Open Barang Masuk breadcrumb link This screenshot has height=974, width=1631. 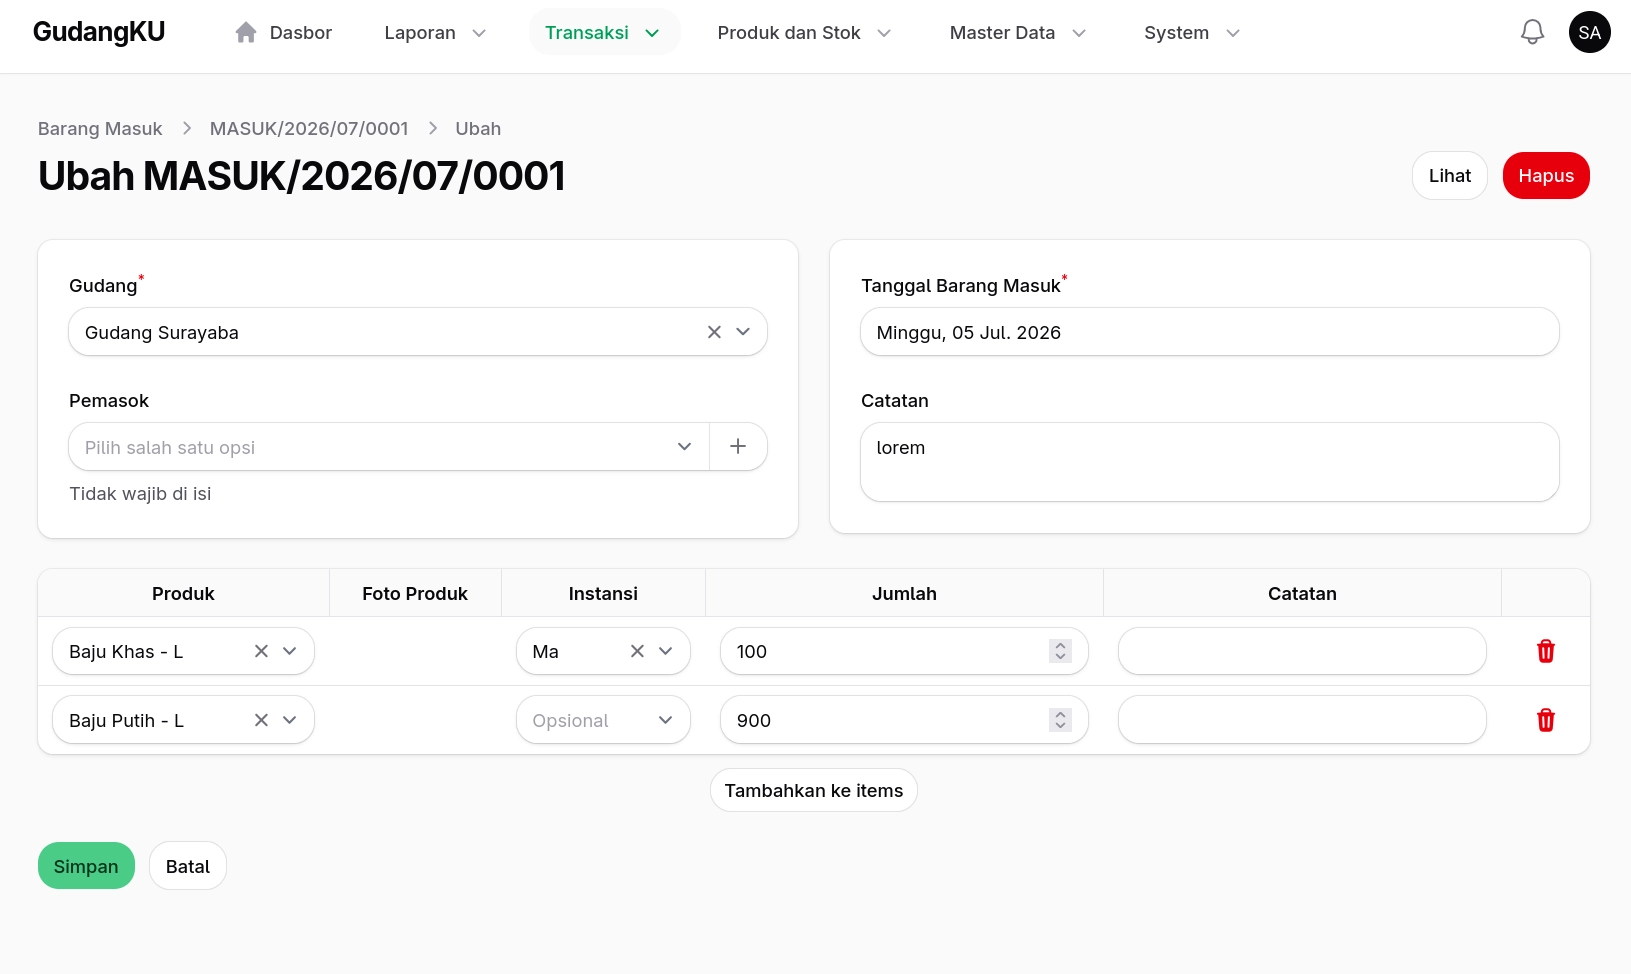pyautogui.click(x=100, y=128)
